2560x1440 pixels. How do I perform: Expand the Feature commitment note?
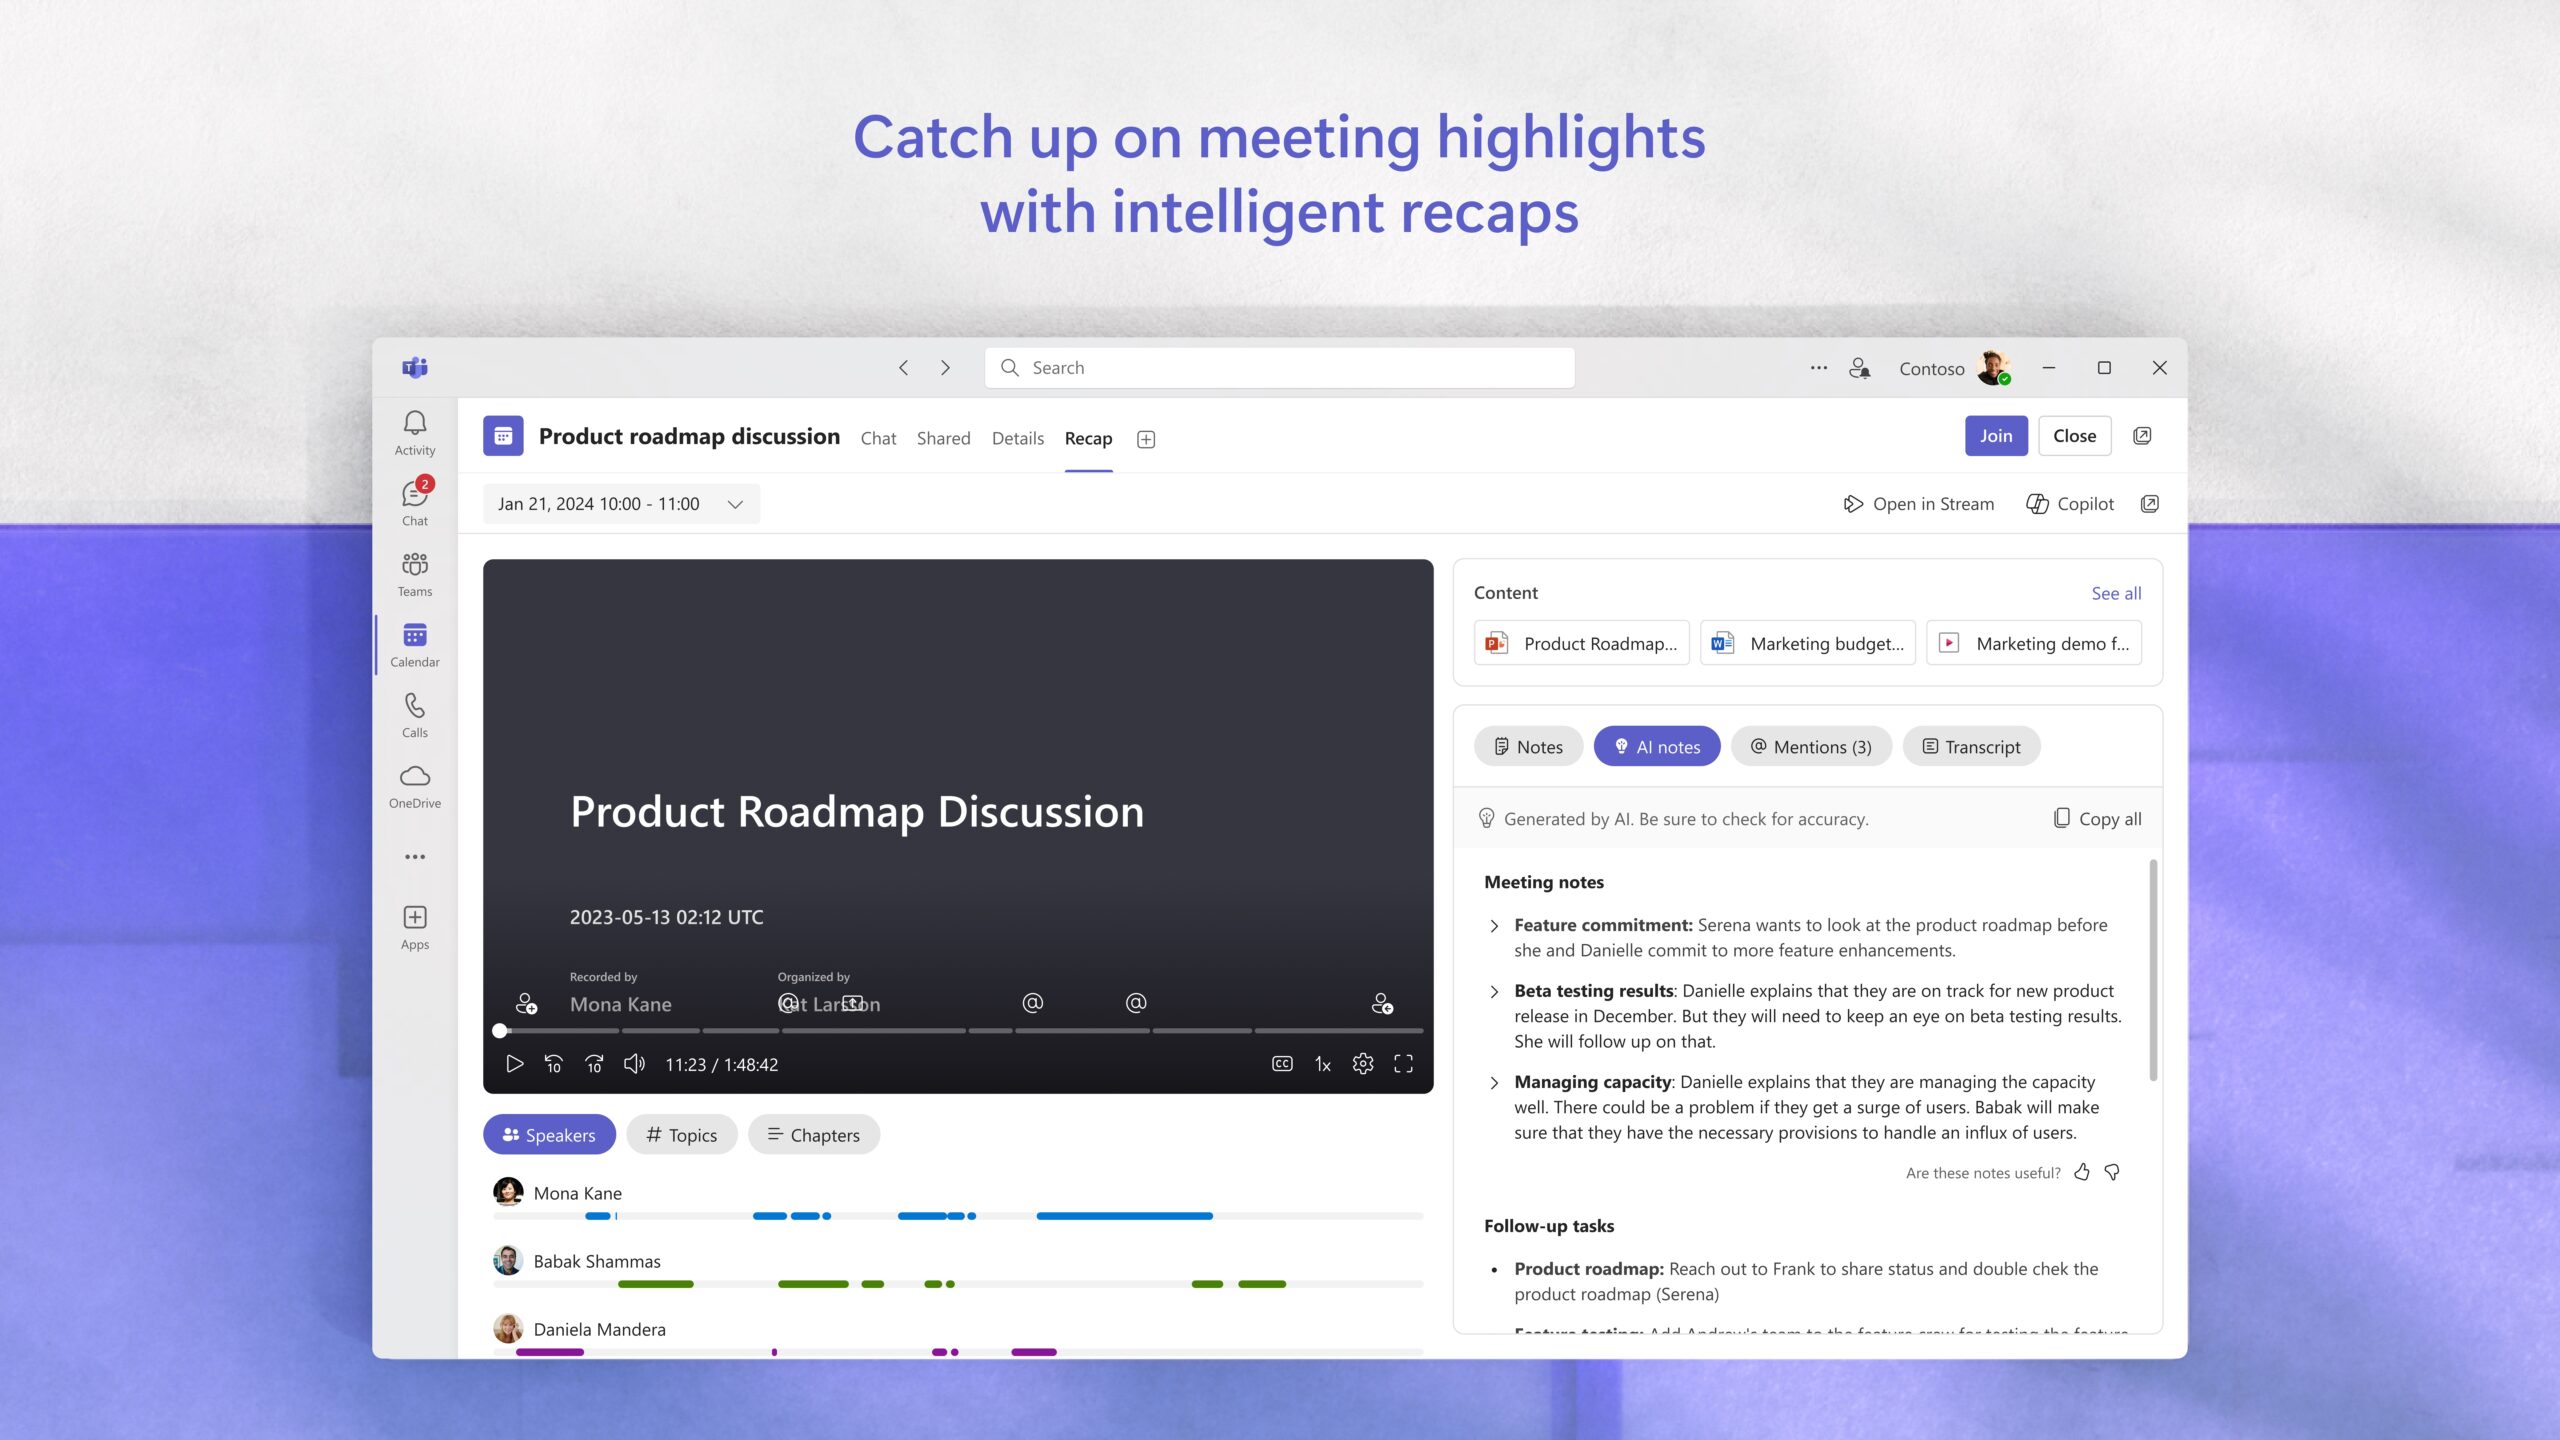pos(1494,926)
